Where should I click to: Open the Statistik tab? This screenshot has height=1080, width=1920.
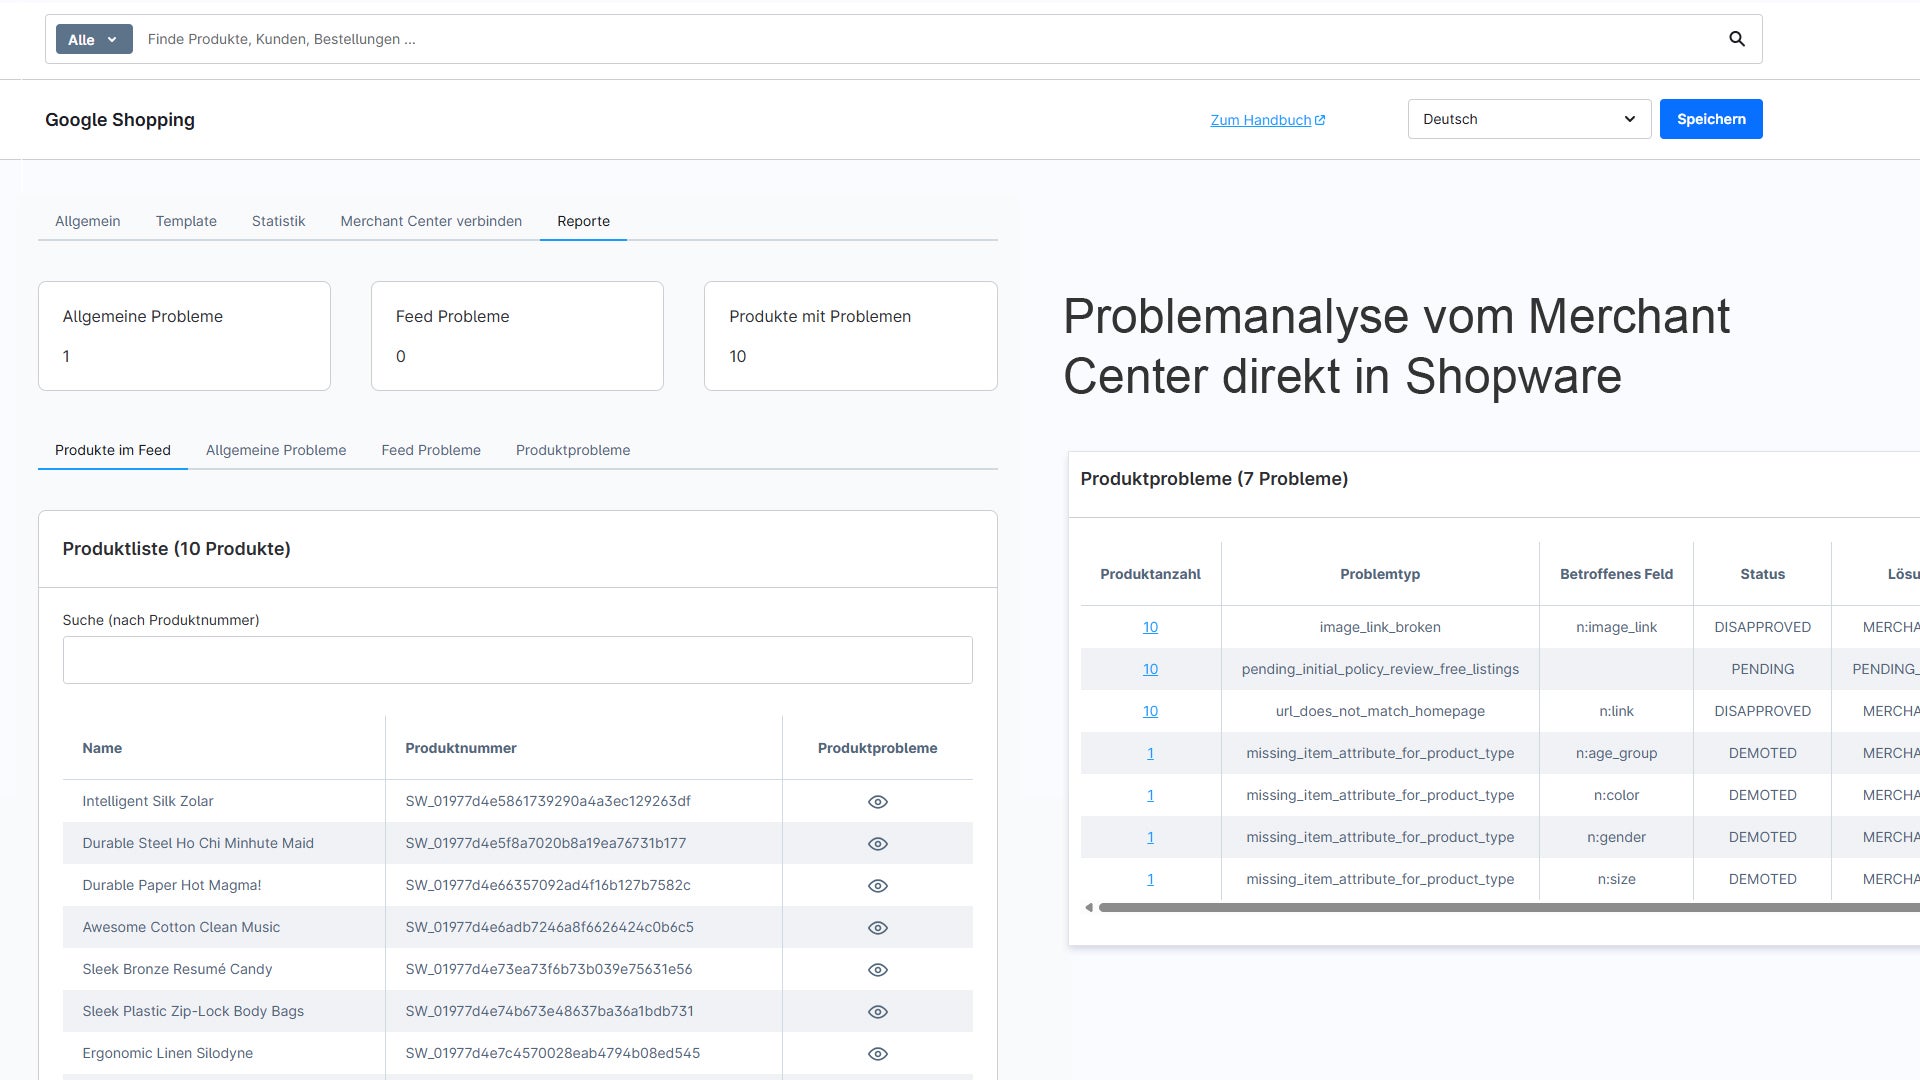point(278,221)
